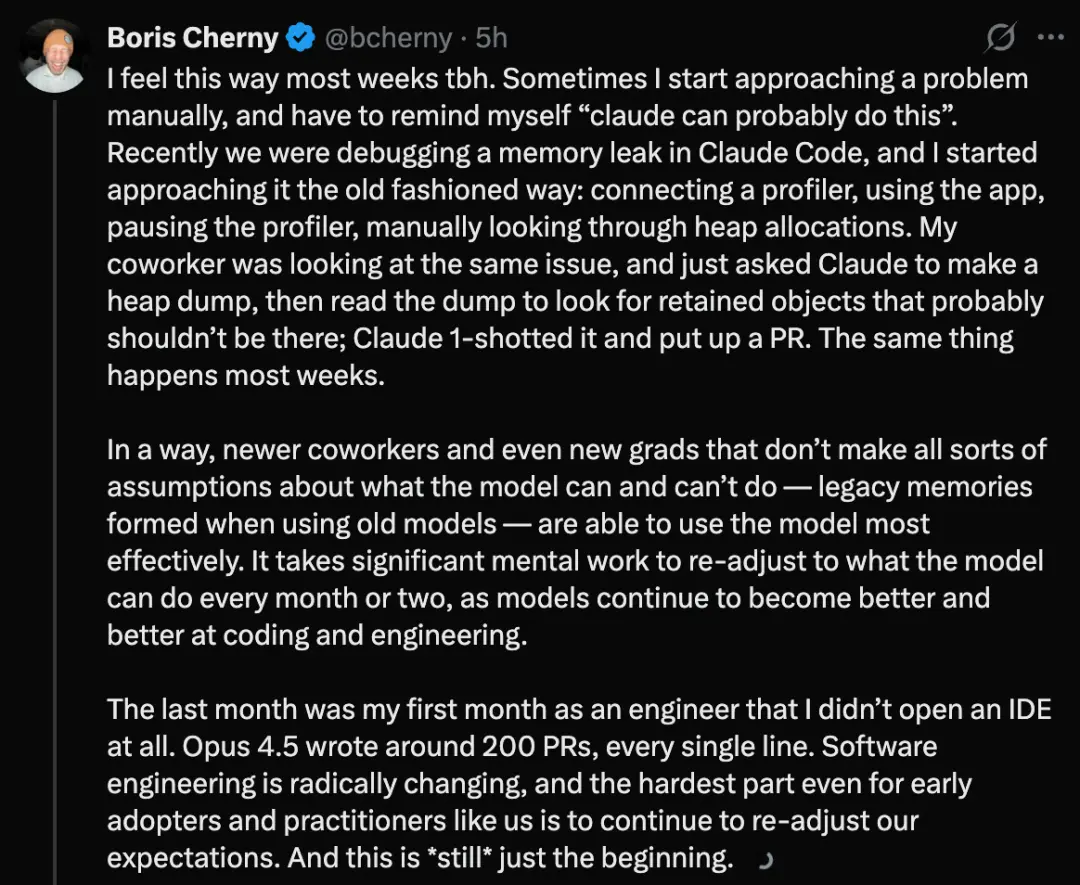Click Boris Cherny's profile picture
Viewport: 1080px width, 885px height.
coord(54,55)
